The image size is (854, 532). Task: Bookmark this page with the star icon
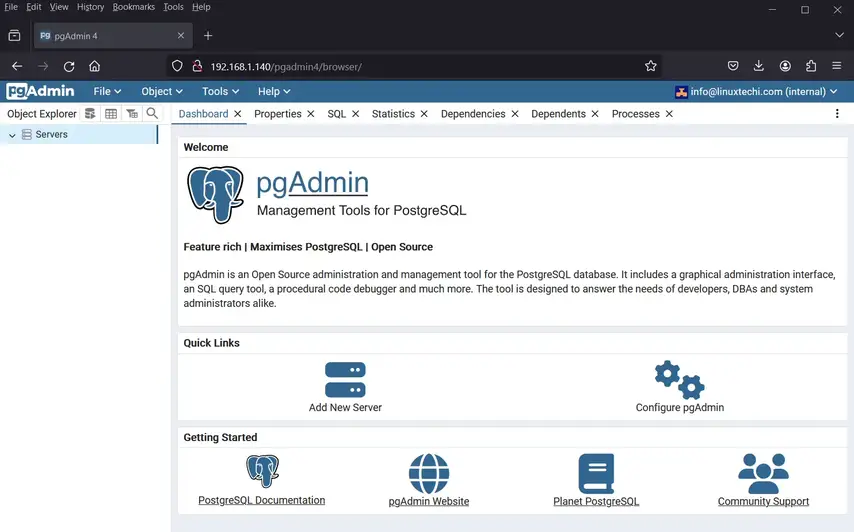pos(651,66)
